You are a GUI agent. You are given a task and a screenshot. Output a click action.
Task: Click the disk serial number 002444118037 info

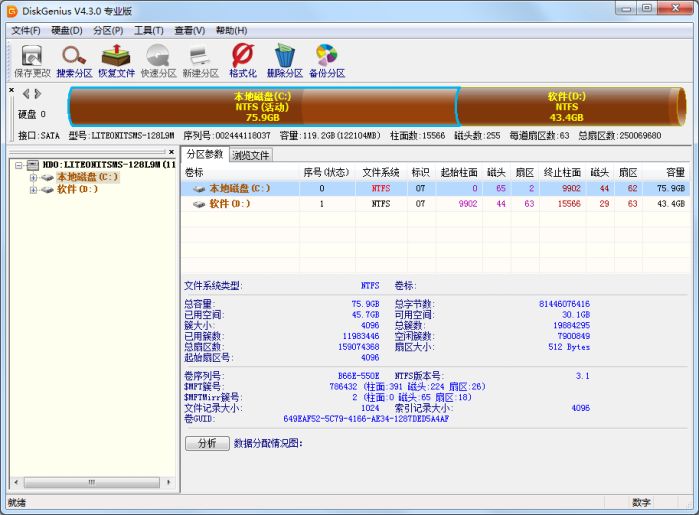(x=227, y=136)
